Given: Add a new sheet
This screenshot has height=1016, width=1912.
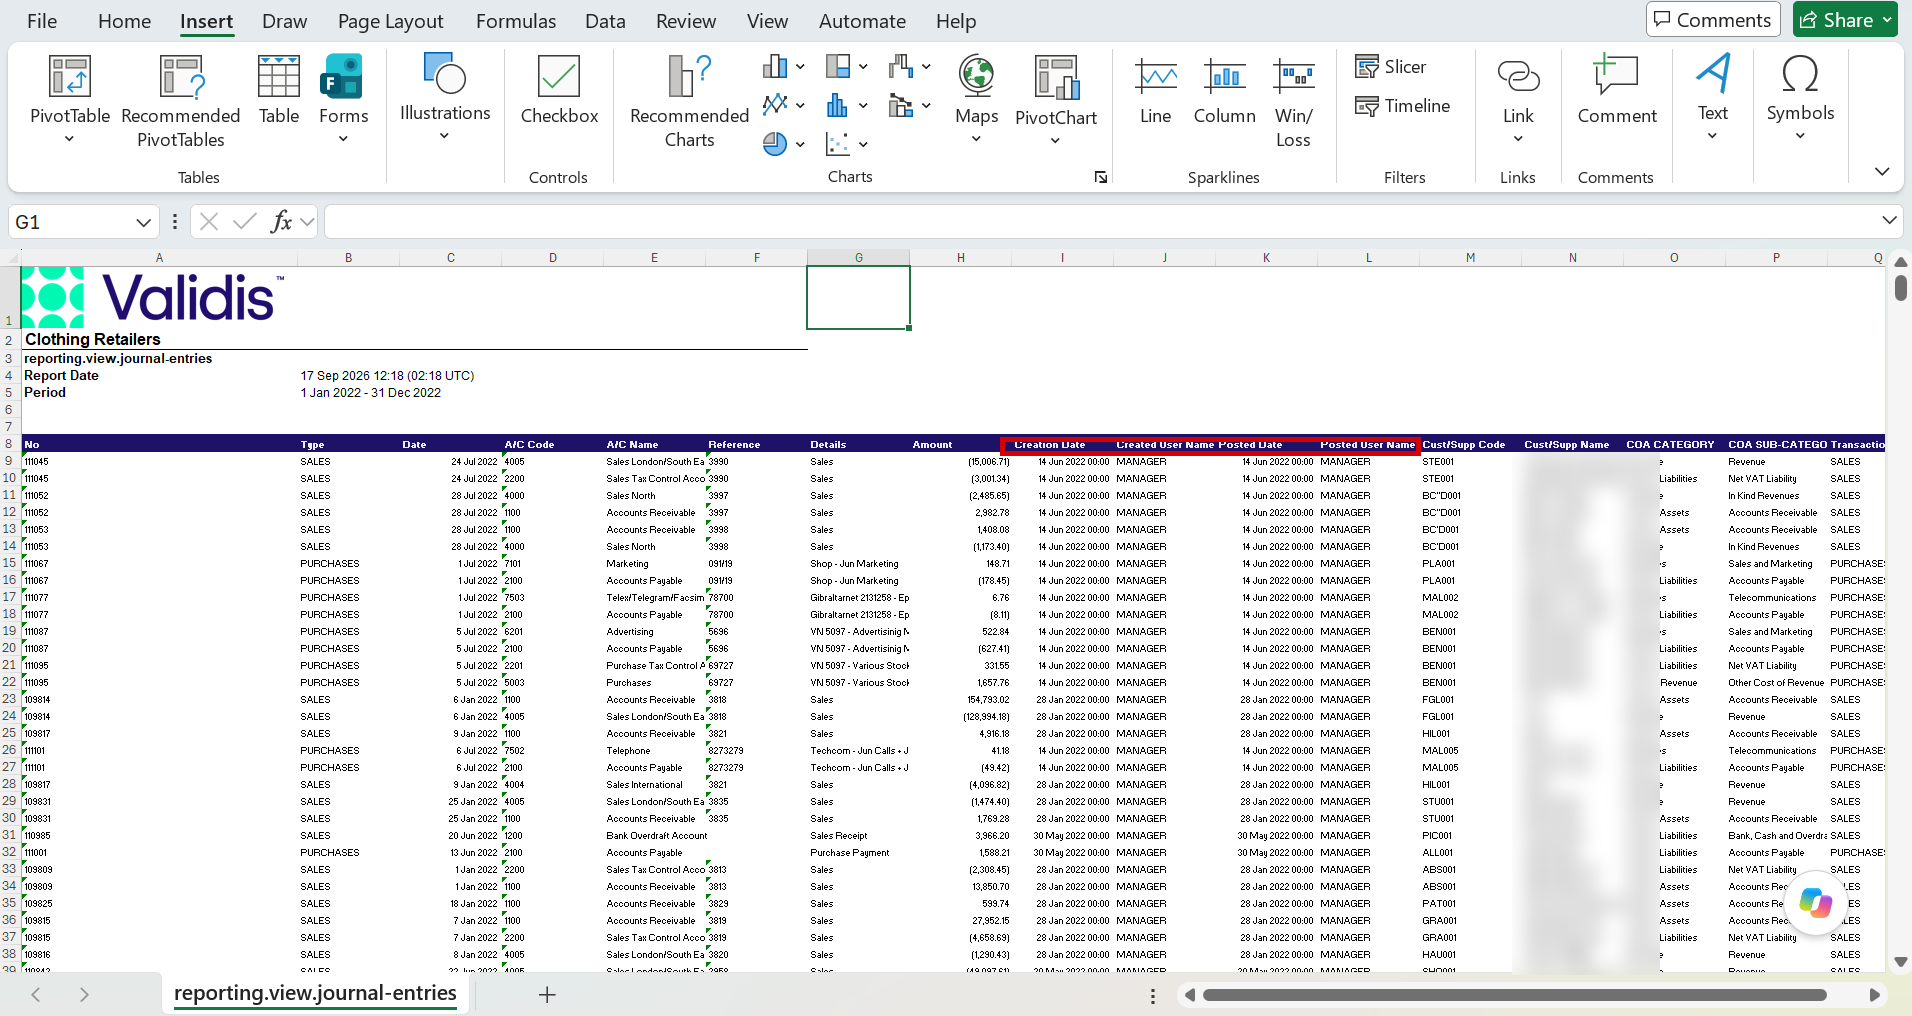Looking at the screenshot, I should coord(547,994).
